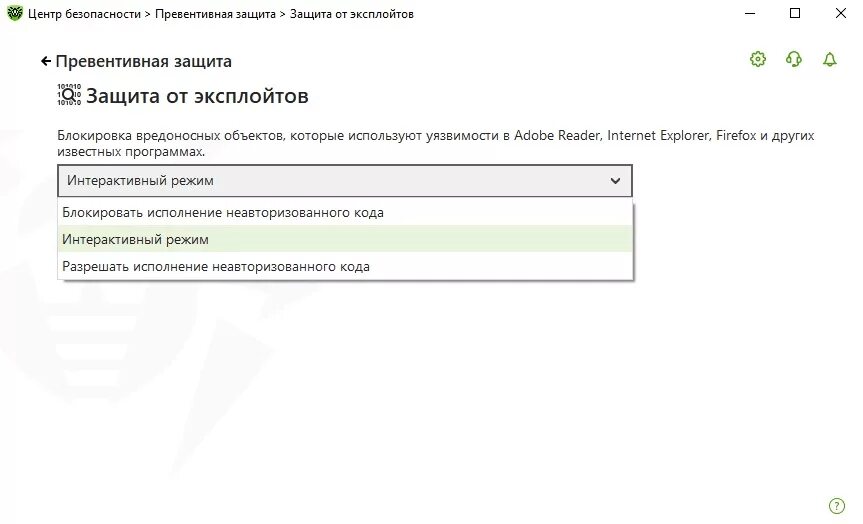Maximize the Dr.Web window

[795, 13]
